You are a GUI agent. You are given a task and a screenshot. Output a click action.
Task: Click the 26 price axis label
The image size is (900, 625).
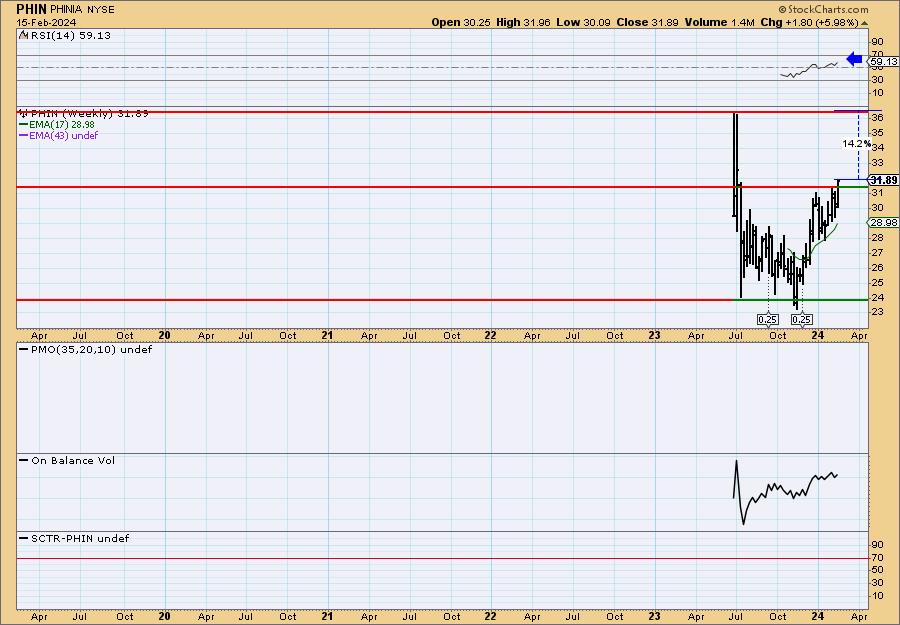point(878,267)
